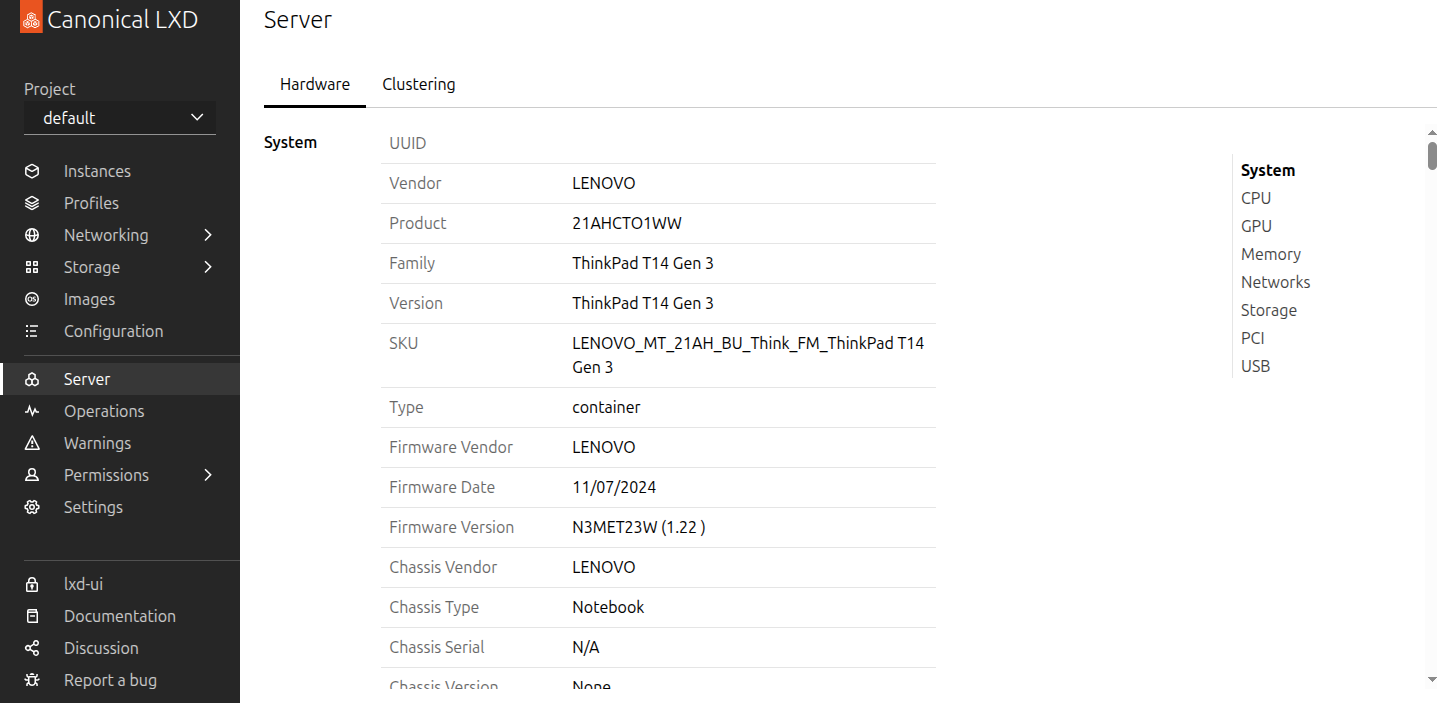
Task: Open the Documentation link
Action: [x=120, y=616]
